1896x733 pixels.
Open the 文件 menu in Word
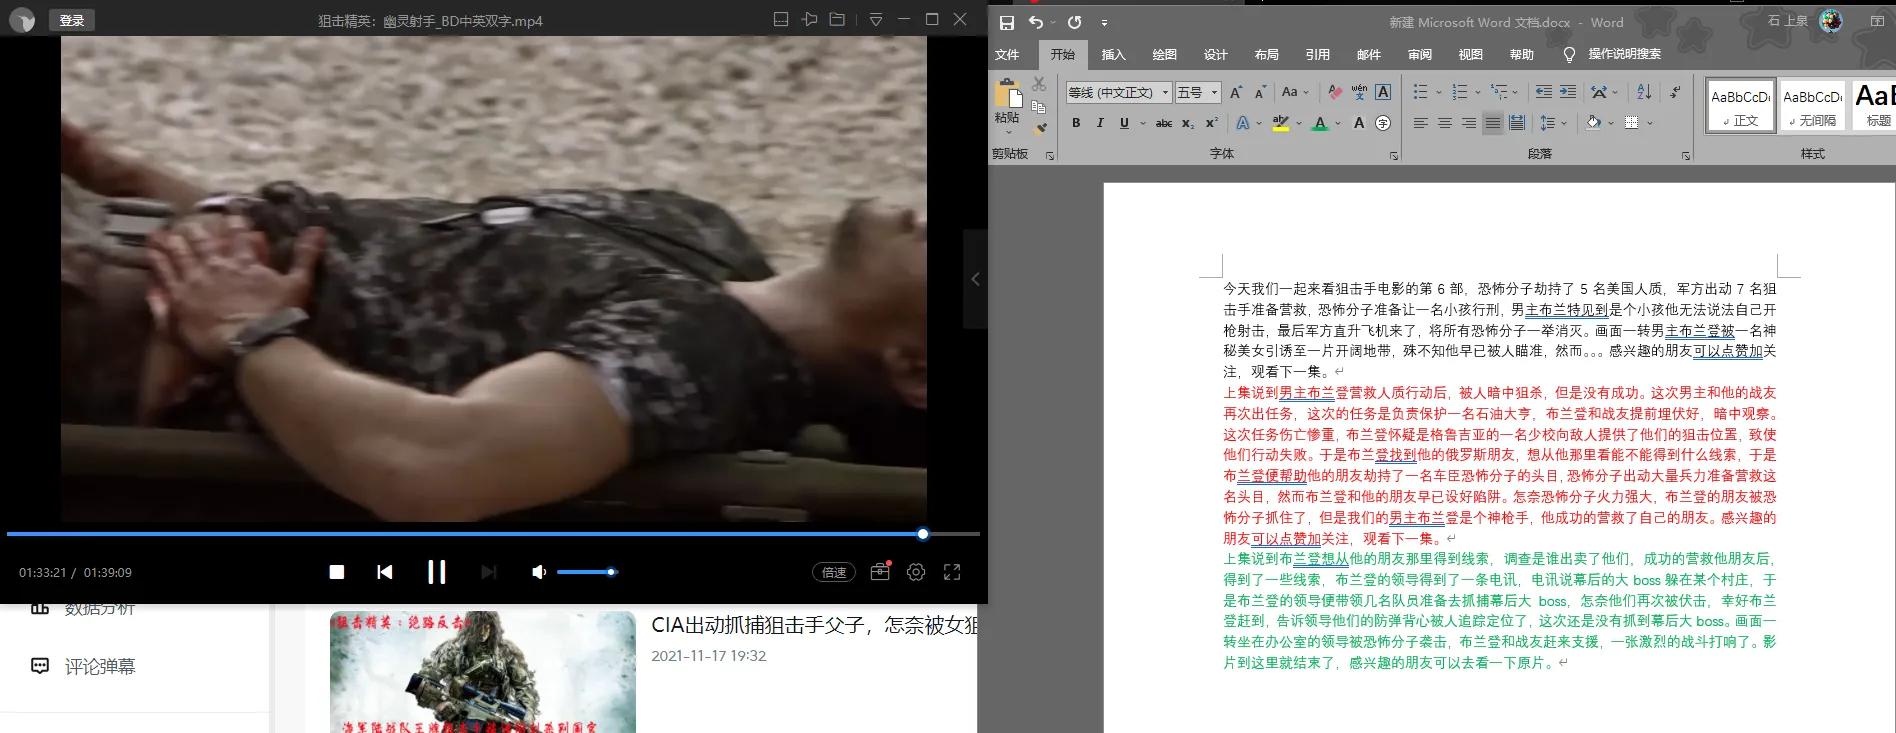tap(1007, 54)
